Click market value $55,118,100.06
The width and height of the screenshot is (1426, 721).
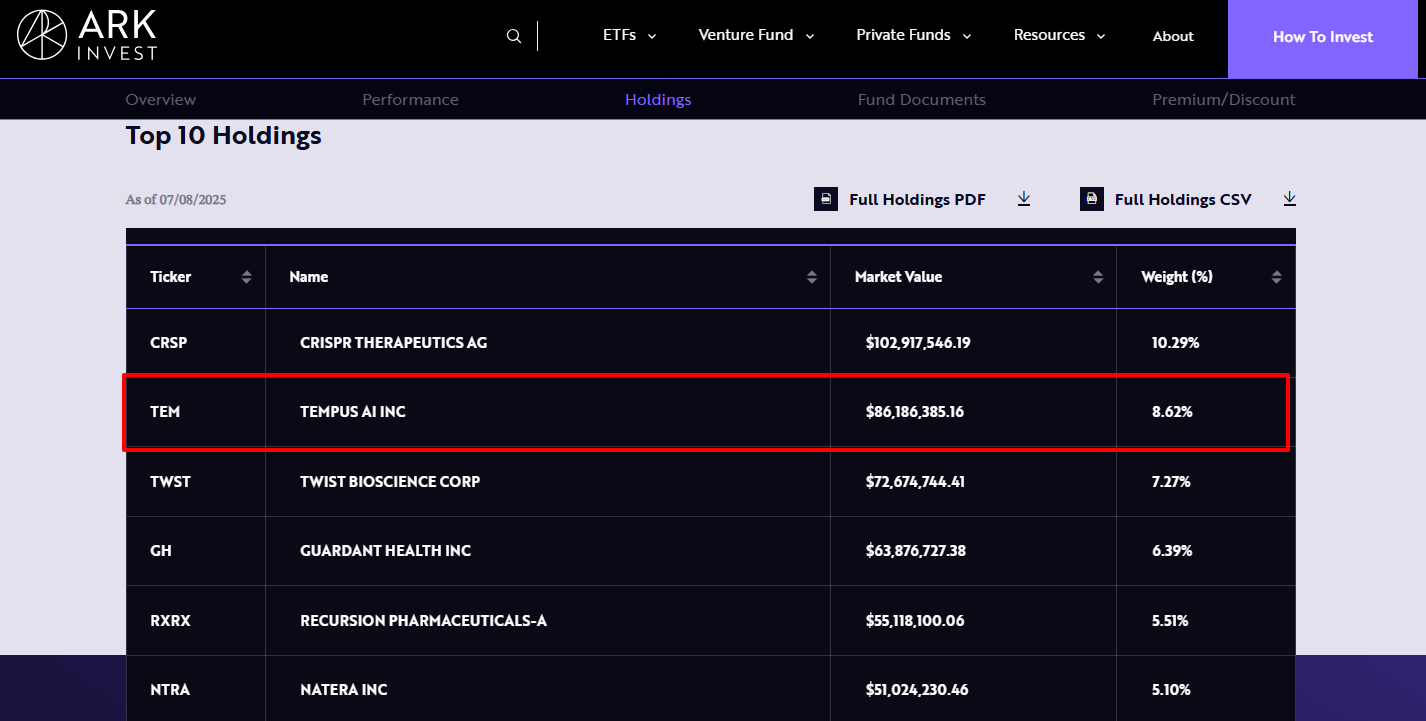pyautogui.click(x=915, y=621)
